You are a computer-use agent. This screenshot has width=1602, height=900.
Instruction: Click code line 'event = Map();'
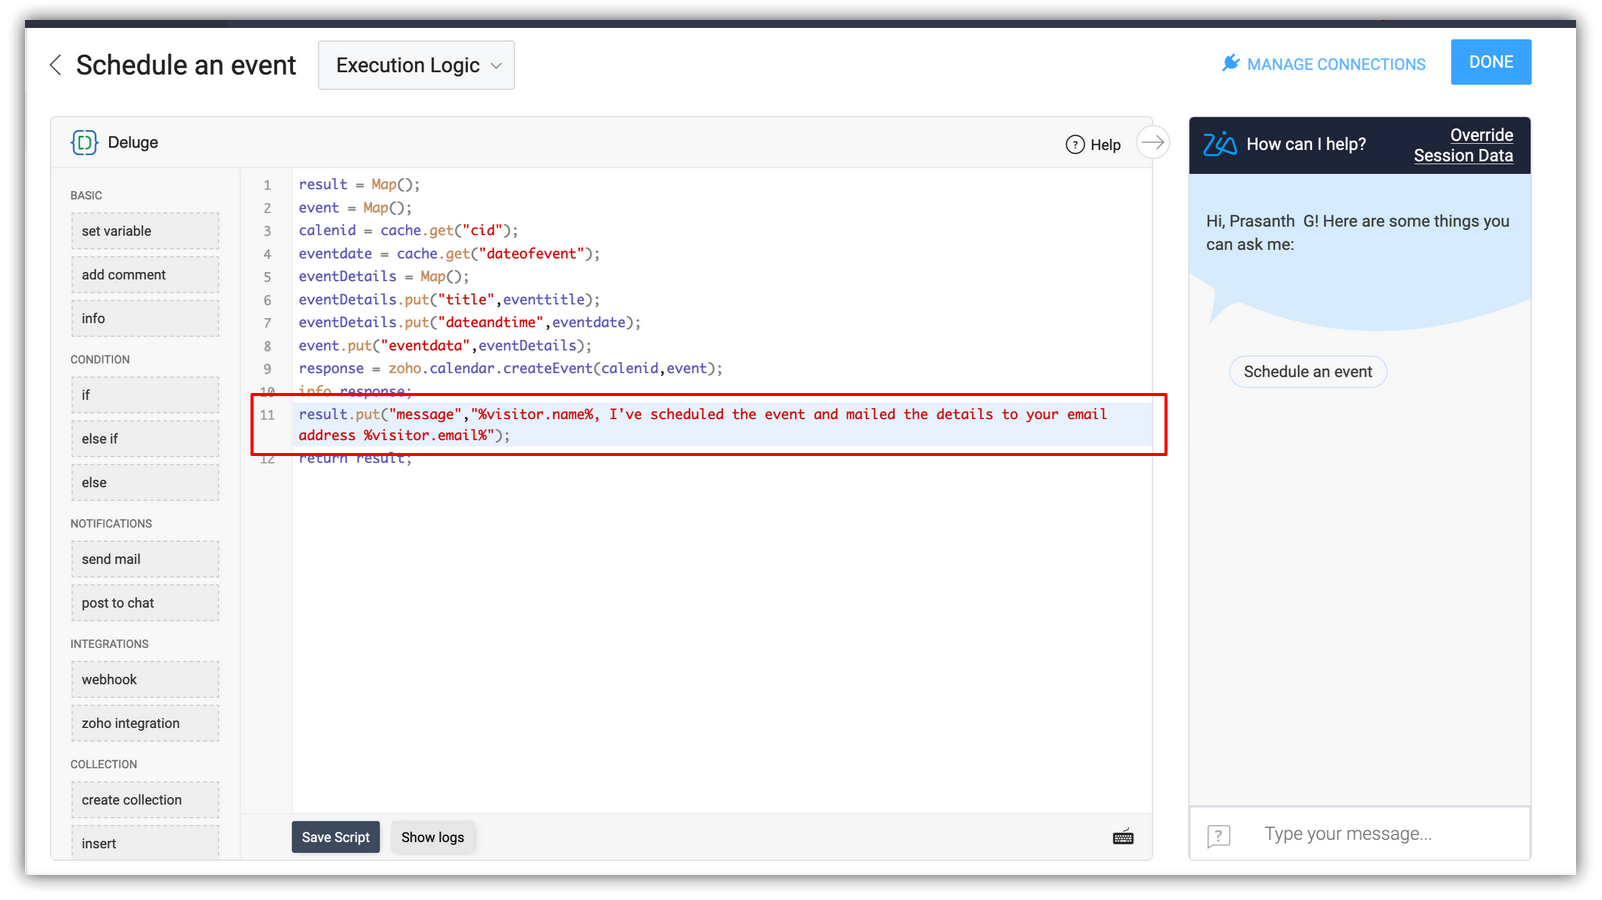(x=355, y=208)
